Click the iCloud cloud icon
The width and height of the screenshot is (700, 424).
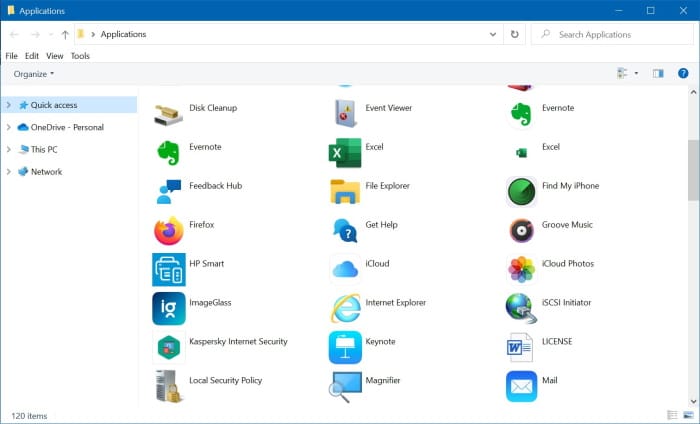pyautogui.click(x=345, y=270)
